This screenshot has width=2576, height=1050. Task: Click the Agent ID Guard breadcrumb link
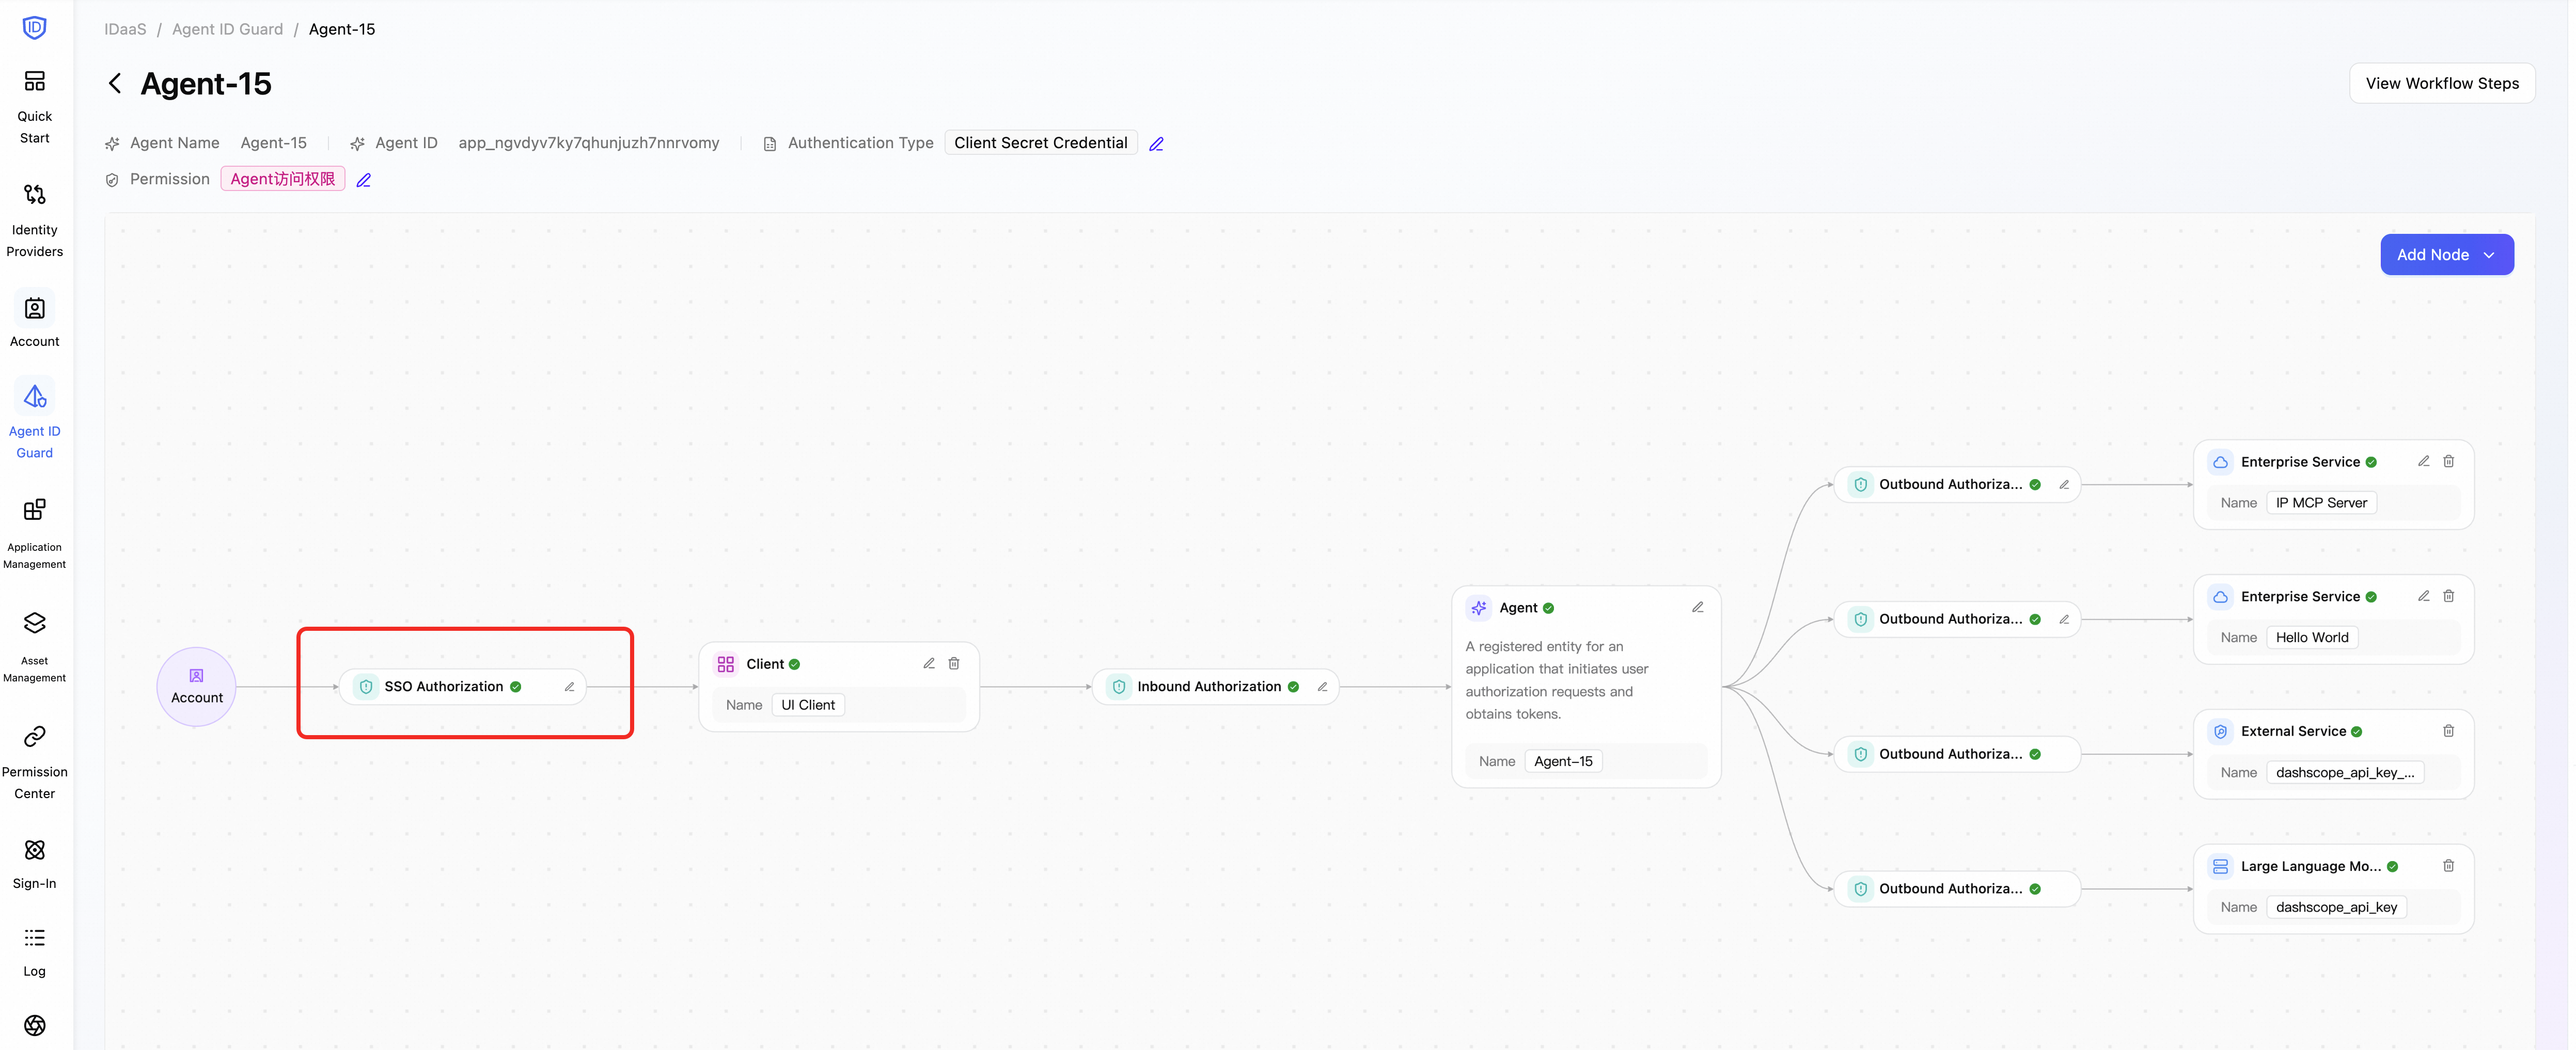[227, 29]
